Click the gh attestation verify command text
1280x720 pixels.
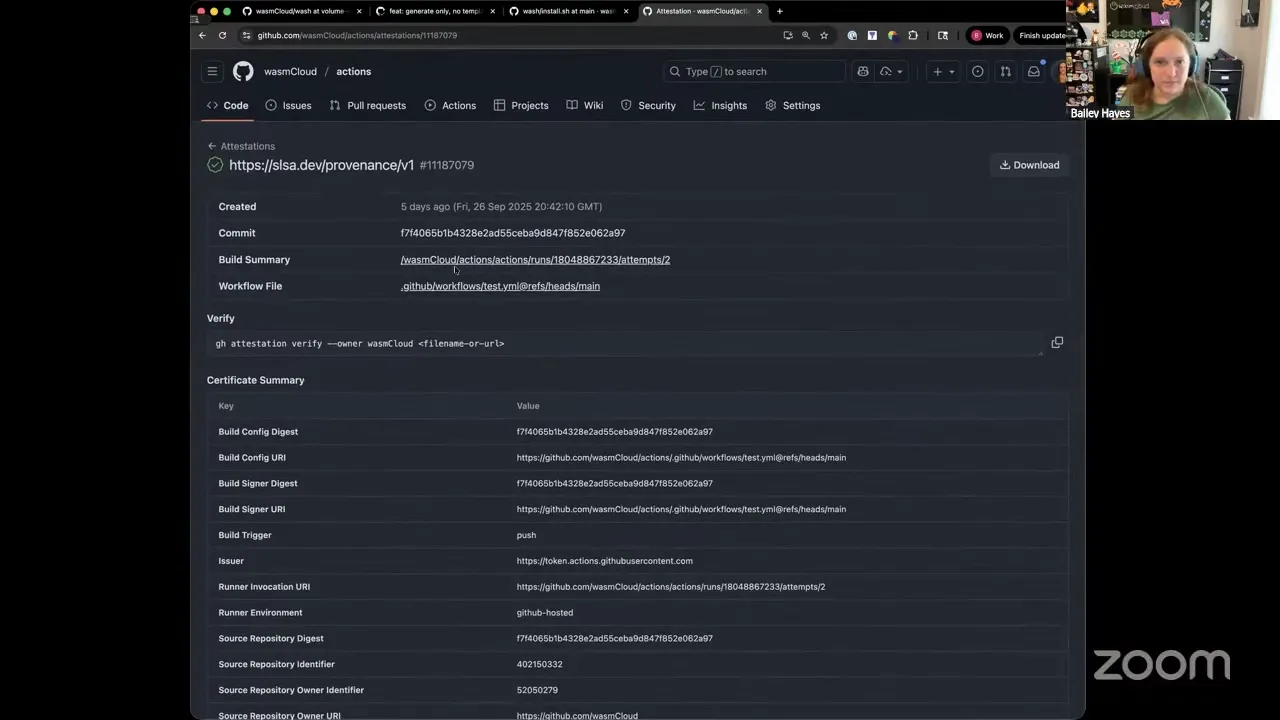pos(360,344)
